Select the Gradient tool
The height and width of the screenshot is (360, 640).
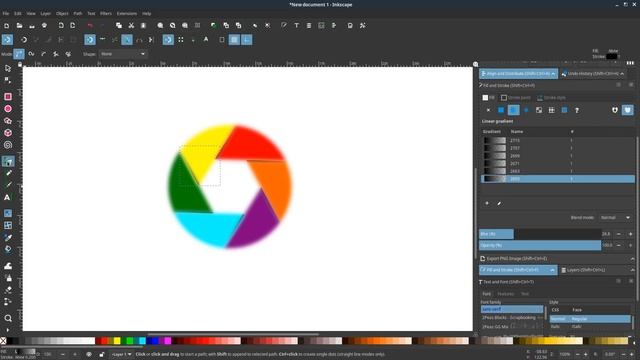8,213
